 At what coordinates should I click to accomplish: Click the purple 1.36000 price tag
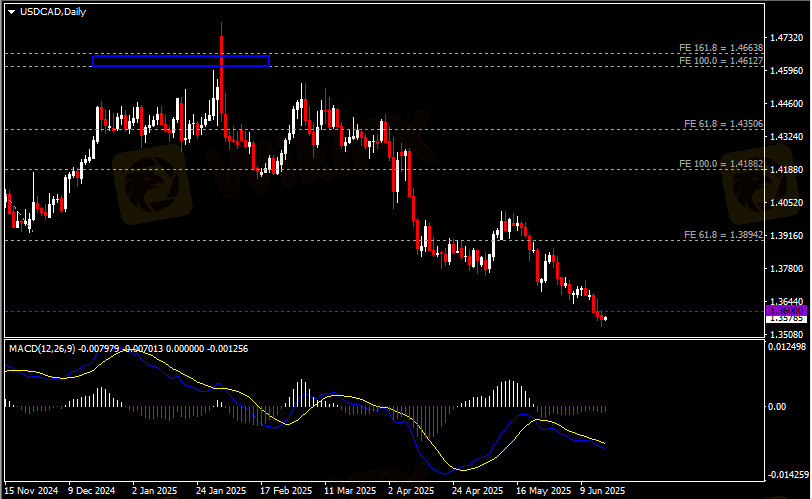(x=786, y=311)
